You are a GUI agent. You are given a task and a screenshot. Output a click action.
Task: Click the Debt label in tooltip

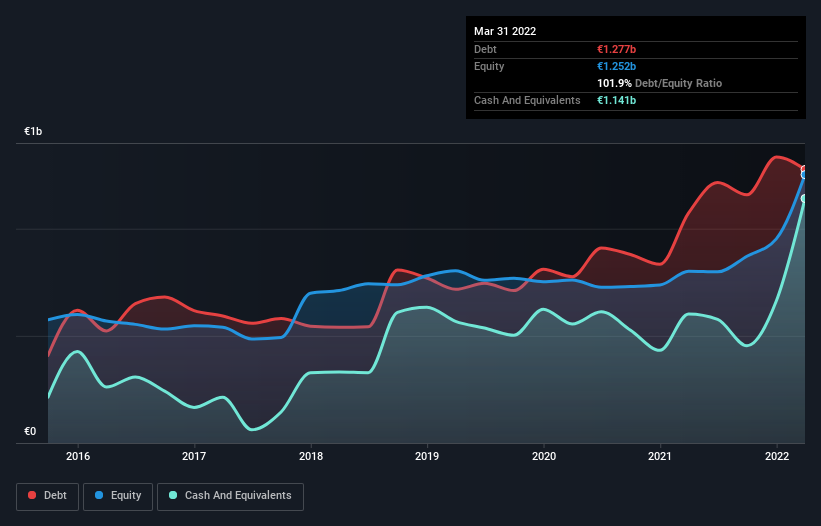pyautogui.click(x=485, y=49)
